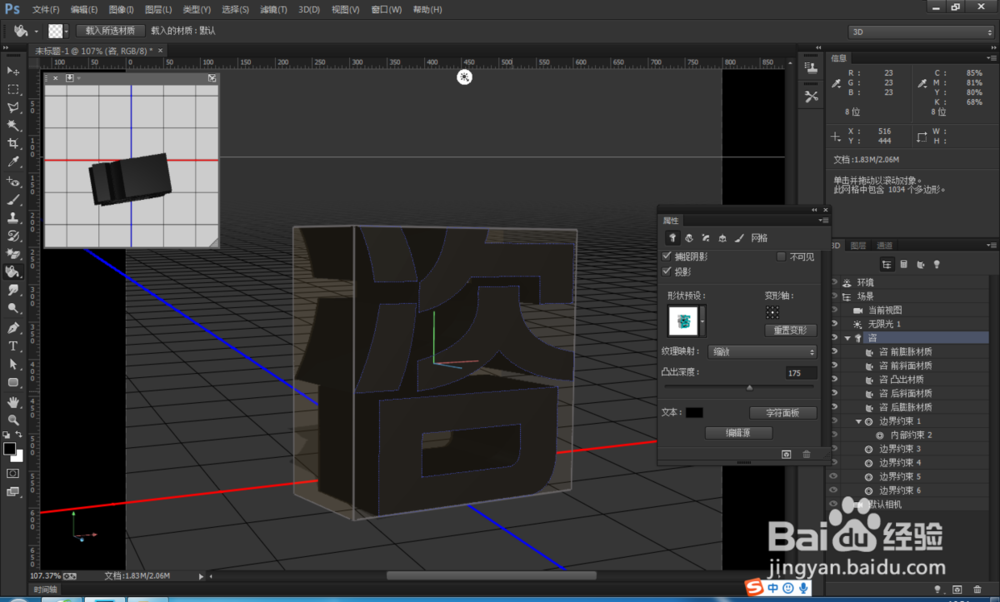The height and width of the screenshot is (602, 1000).
Task: Switch to the 图层 panel tab
Action: pos(859,245)
